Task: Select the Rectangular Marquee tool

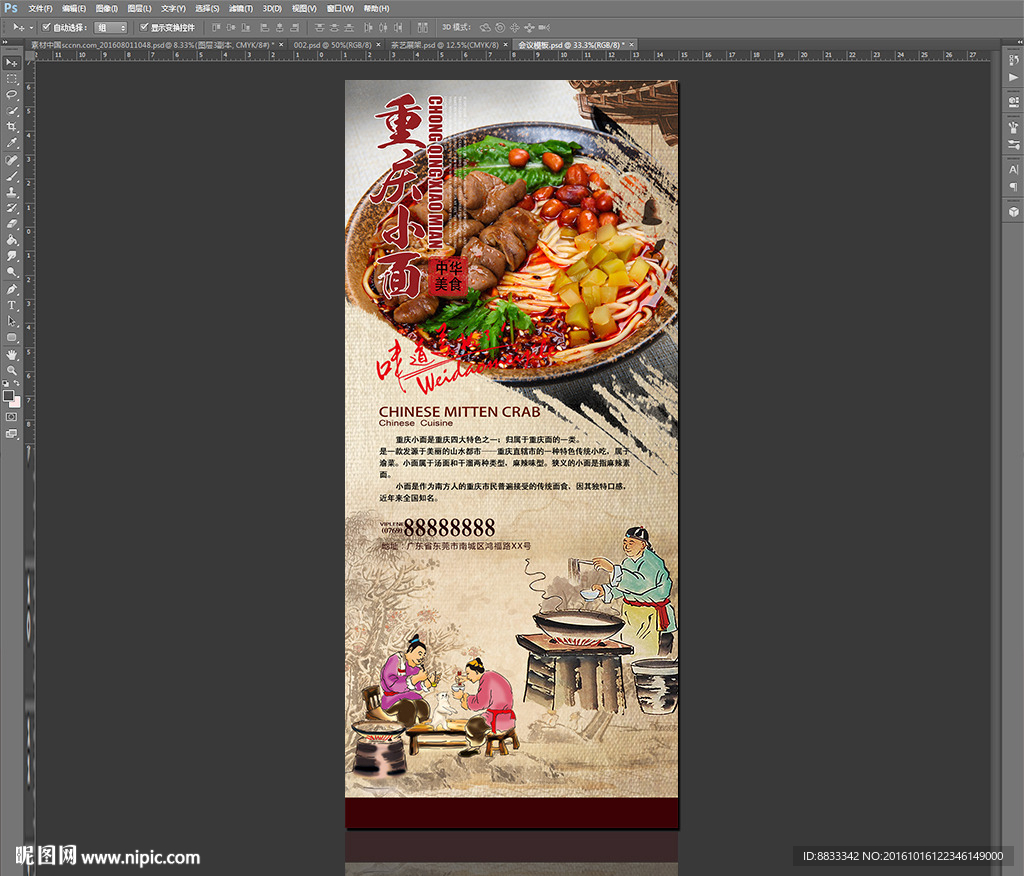Action: pyautogui.click(x=12, y=79)
